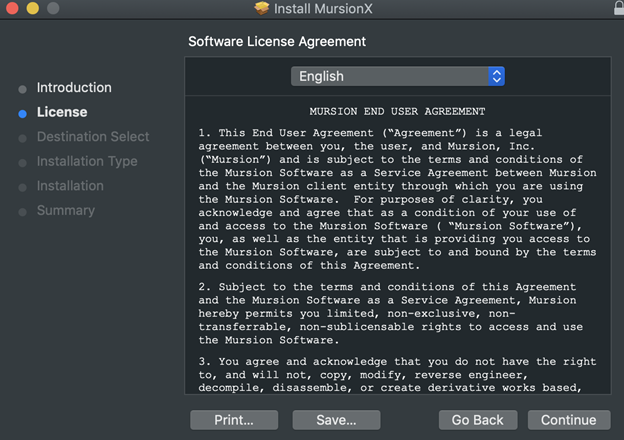Select the Summary step in the sidebar
624x440 pixels.
click(66, 210)
